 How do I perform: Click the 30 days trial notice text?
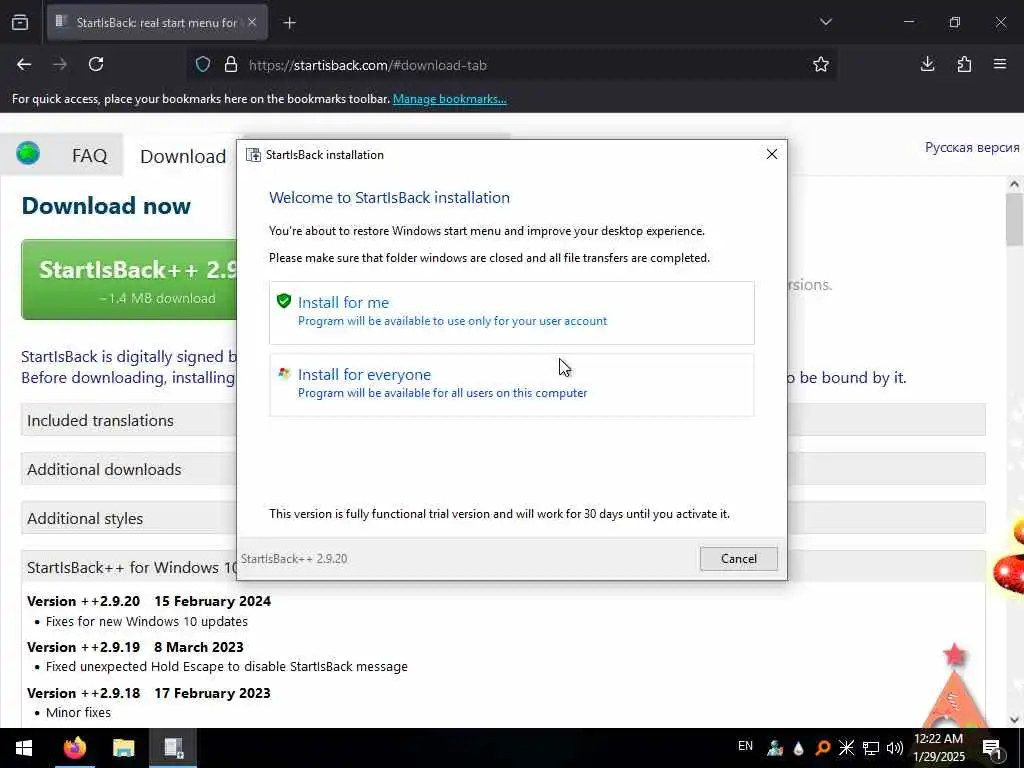[x=499, y=514]
